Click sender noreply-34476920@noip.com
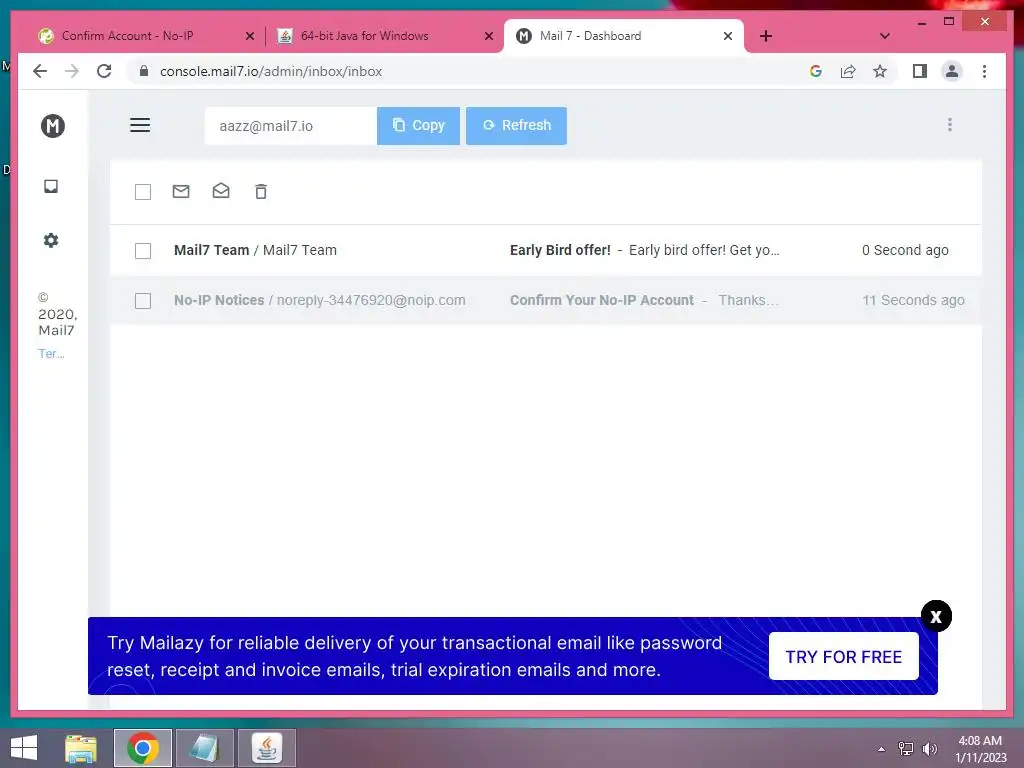 click(x=371, y=300)
